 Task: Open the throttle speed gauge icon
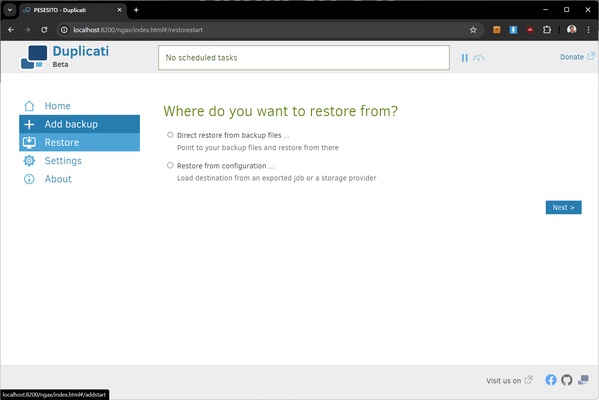tap(479, 58)
